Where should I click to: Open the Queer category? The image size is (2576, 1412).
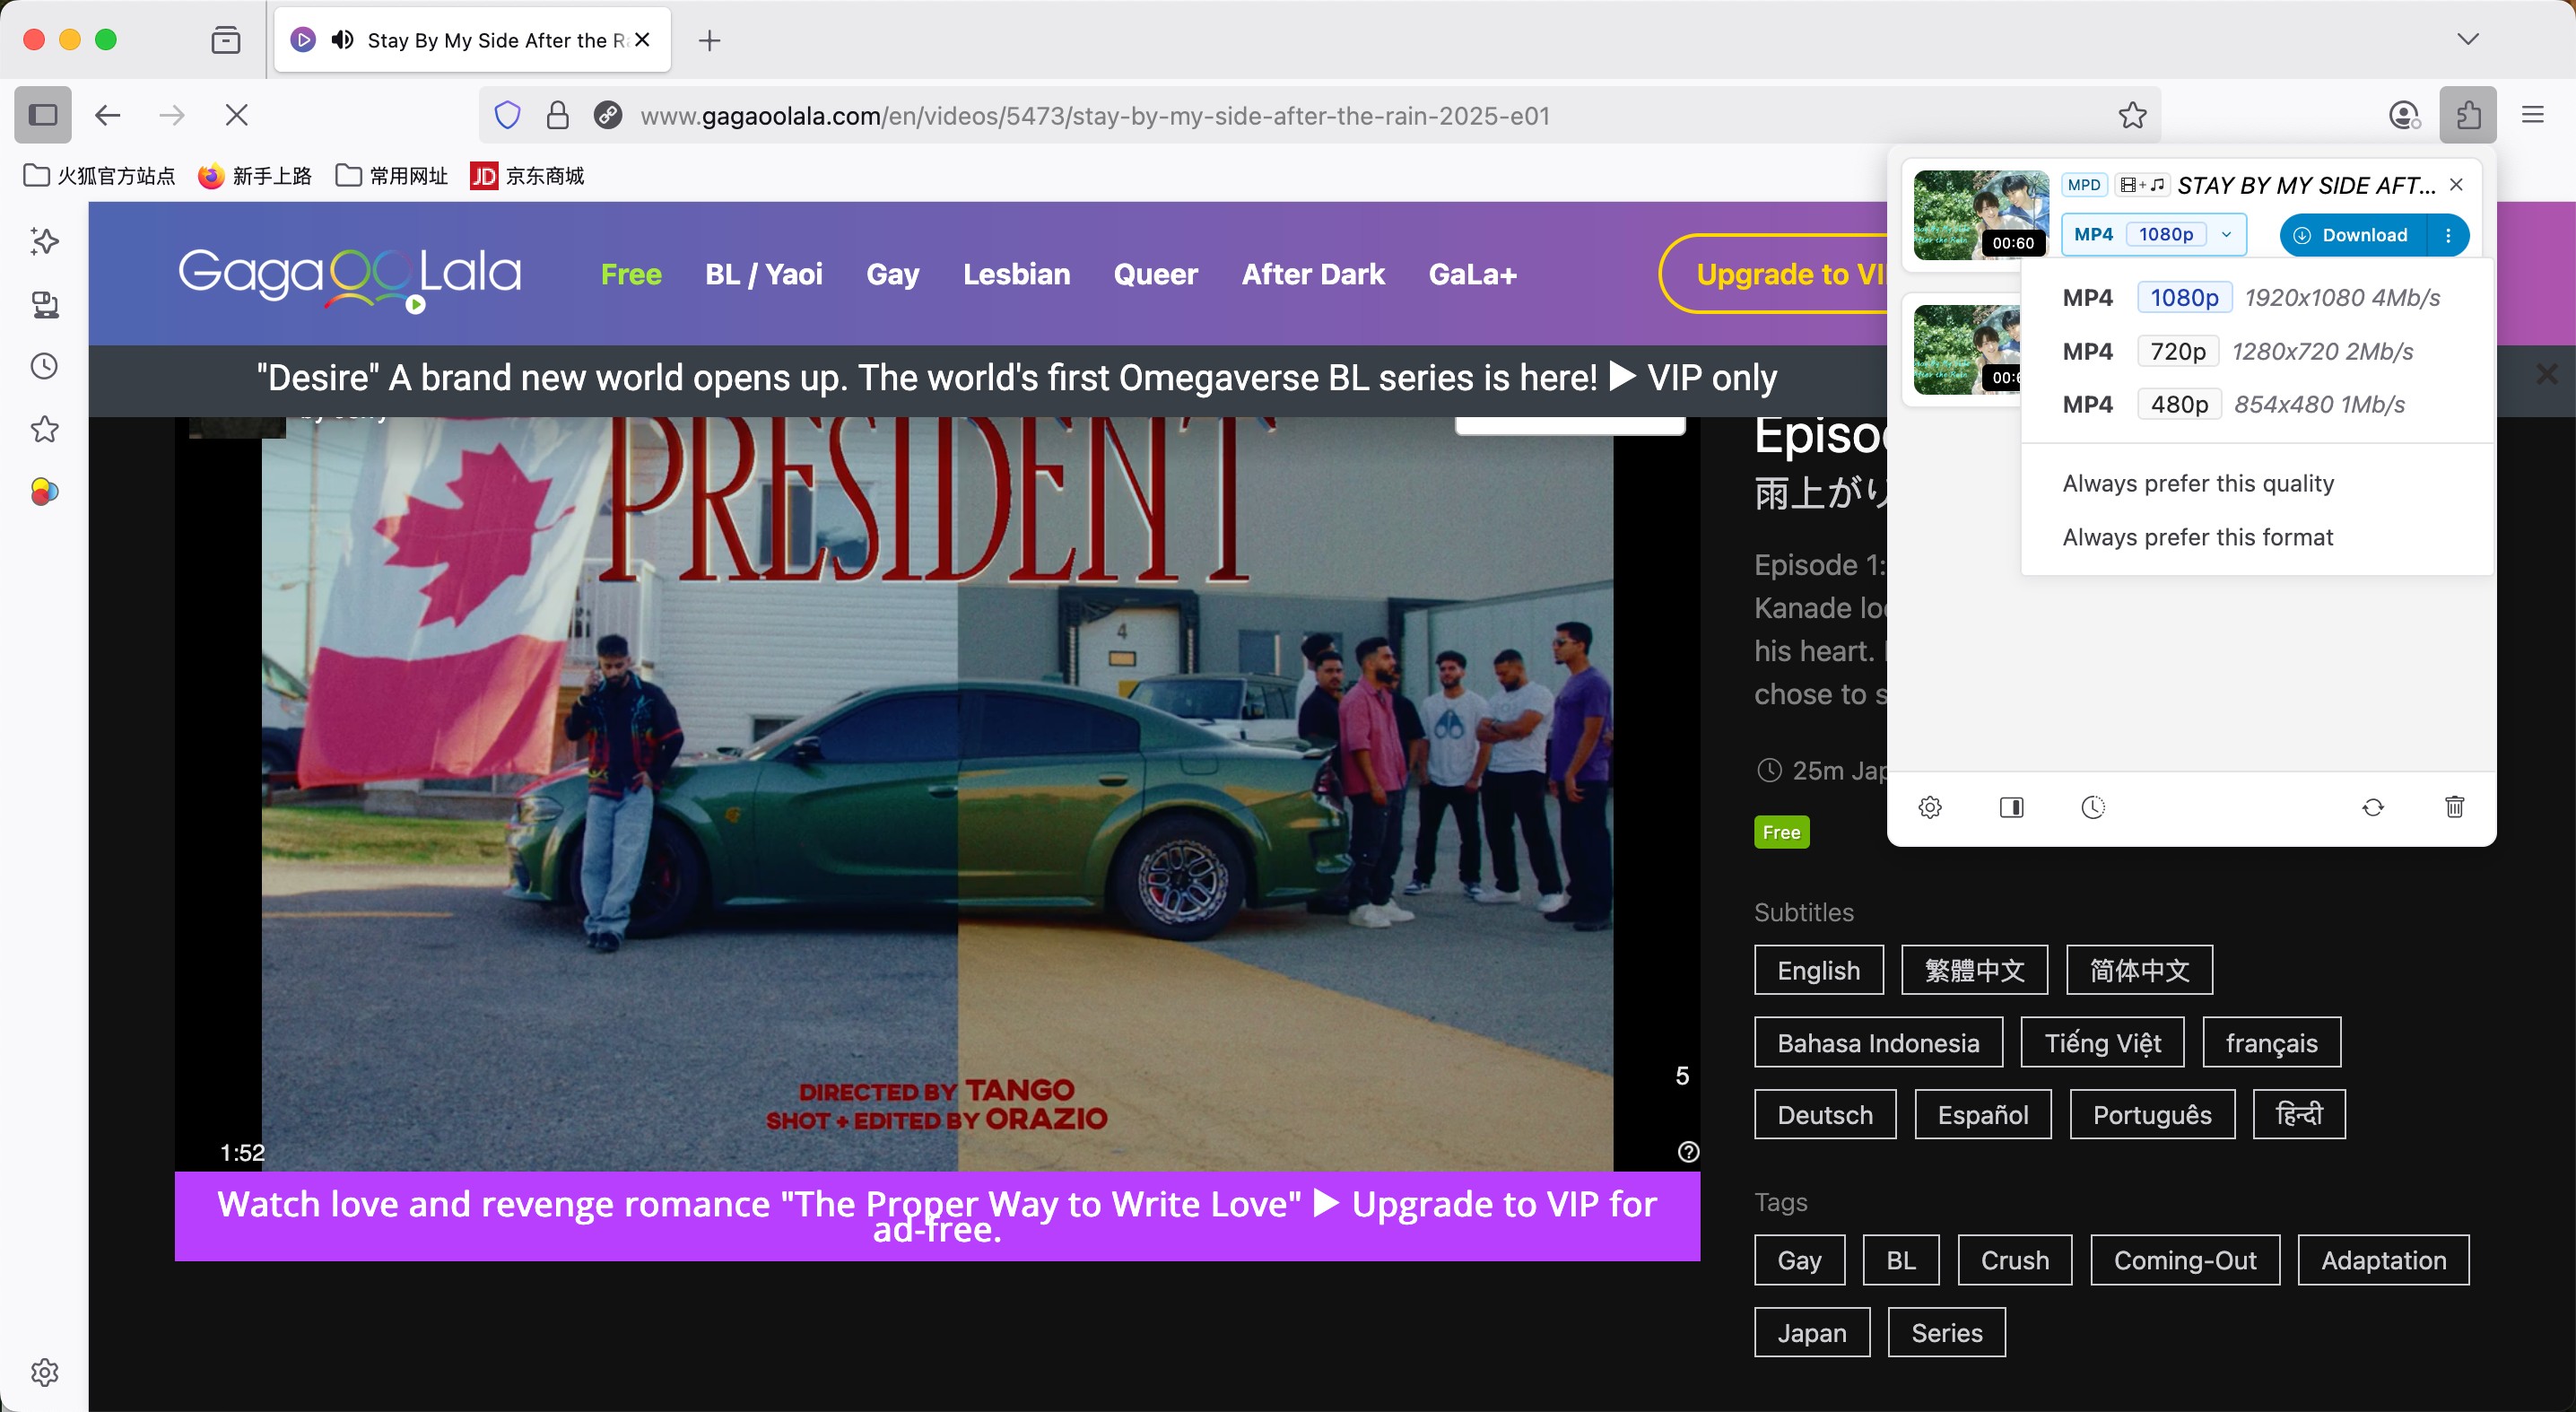tap(1155, 274)
